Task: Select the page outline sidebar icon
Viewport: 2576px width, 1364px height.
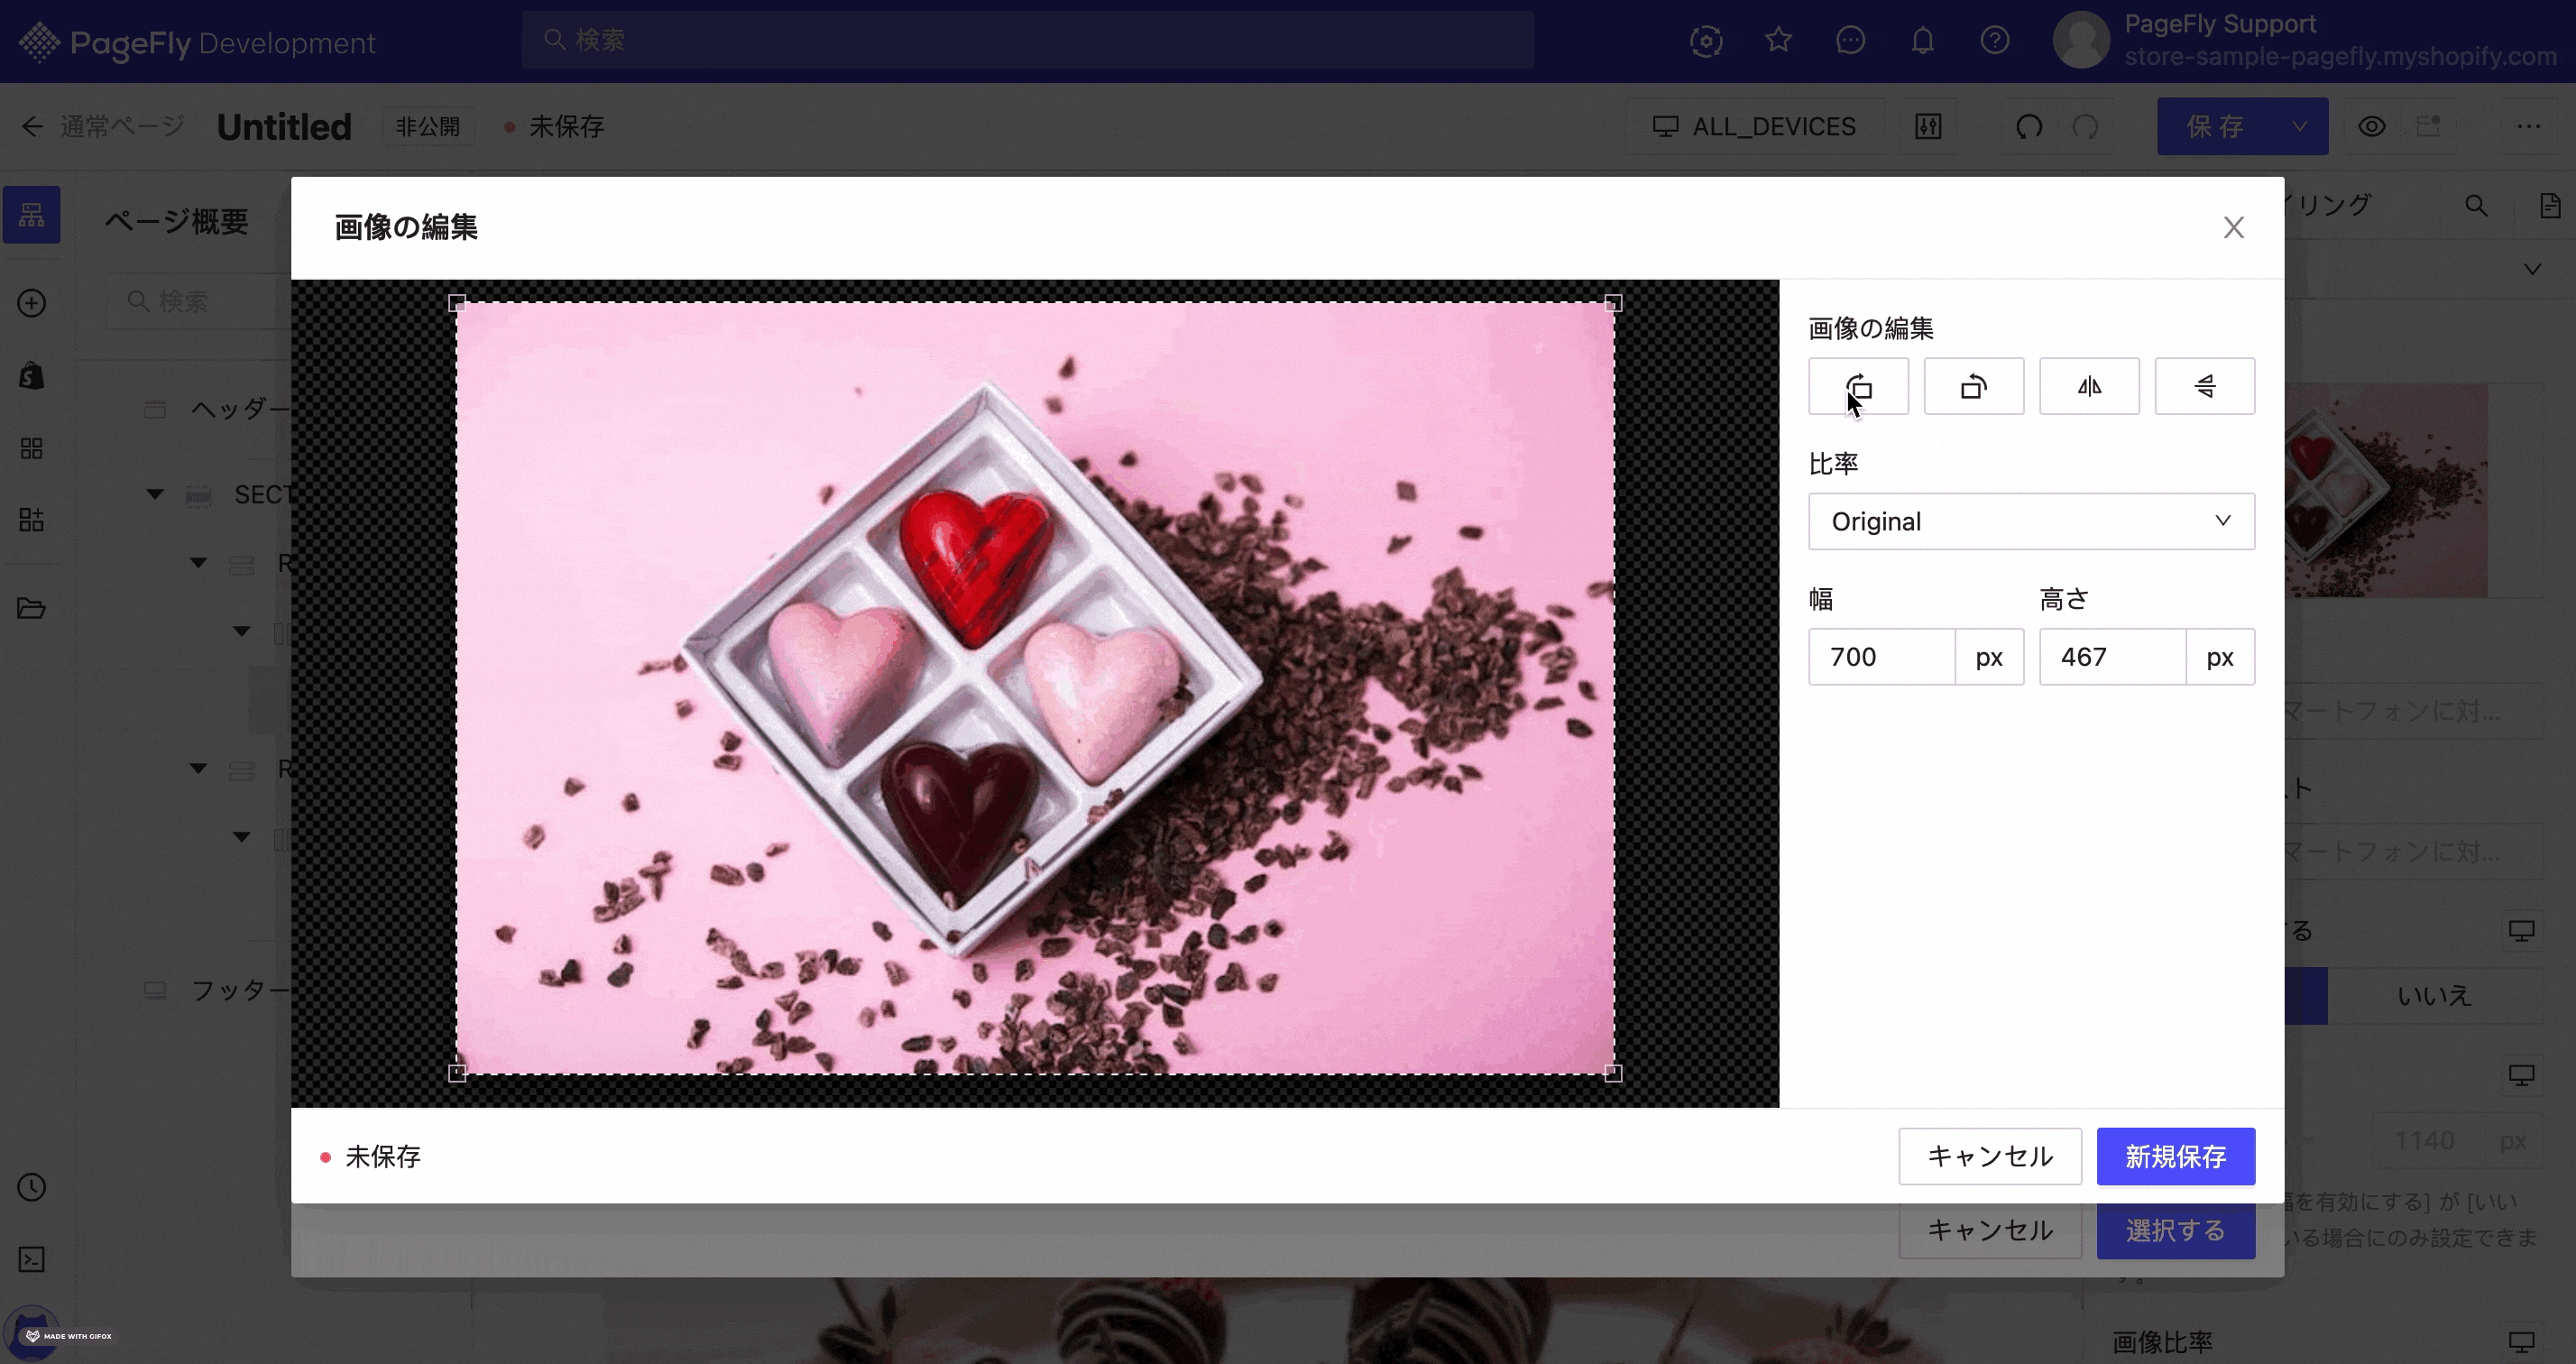Action: (31, 214)
